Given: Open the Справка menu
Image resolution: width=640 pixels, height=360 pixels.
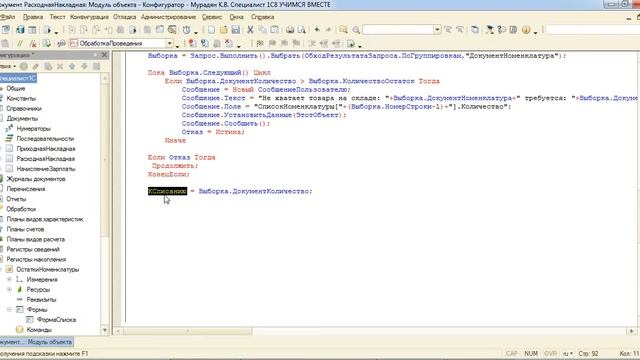Looking at the screenshot, I should (262, 17).
